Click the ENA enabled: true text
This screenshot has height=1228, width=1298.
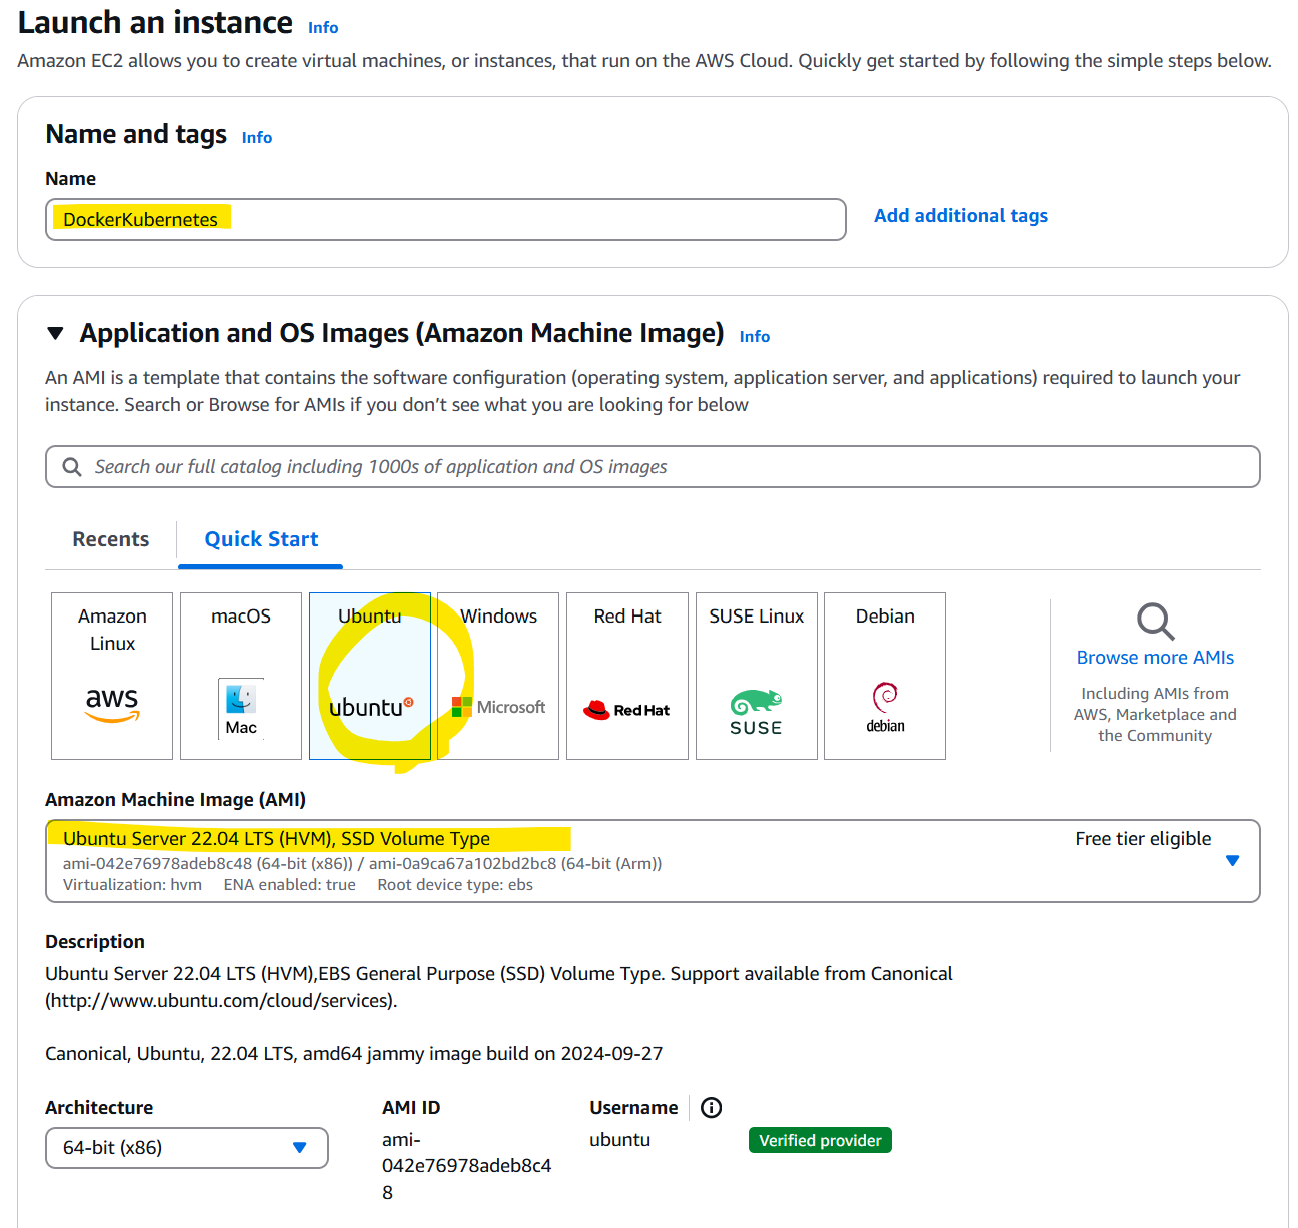coord(290,885)
